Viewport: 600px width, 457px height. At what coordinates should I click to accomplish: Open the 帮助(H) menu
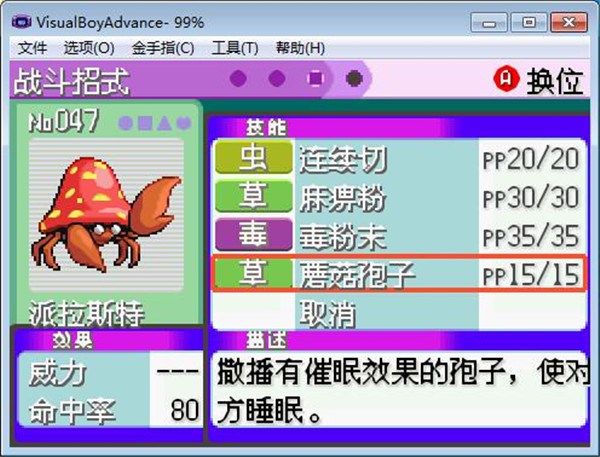300,48
